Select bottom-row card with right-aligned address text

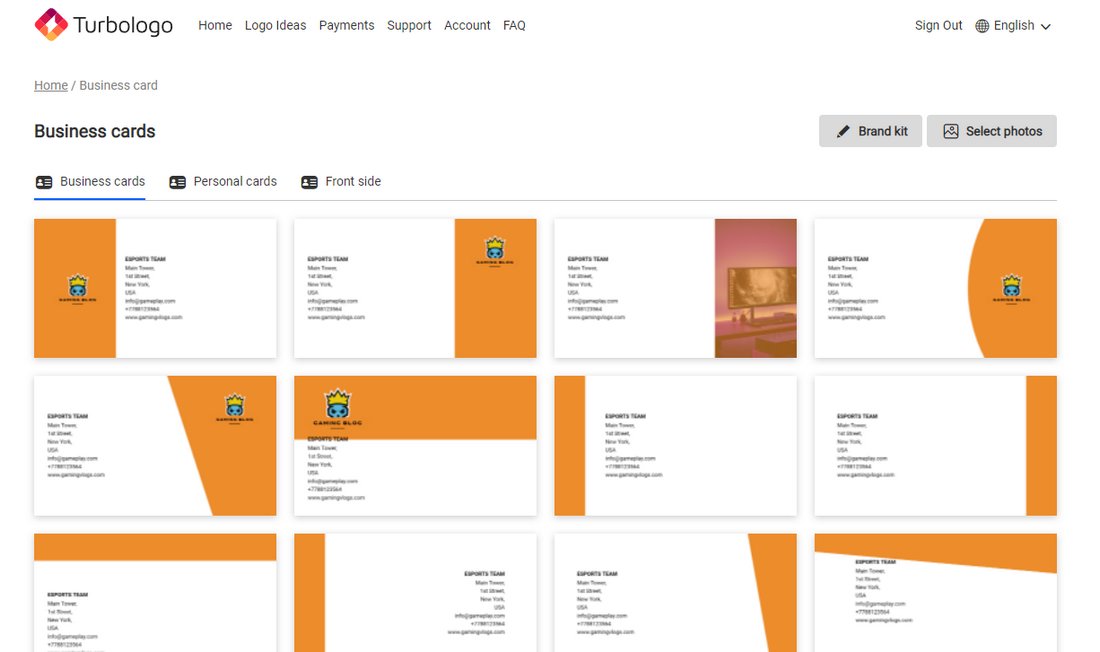(x=415, y=593)
